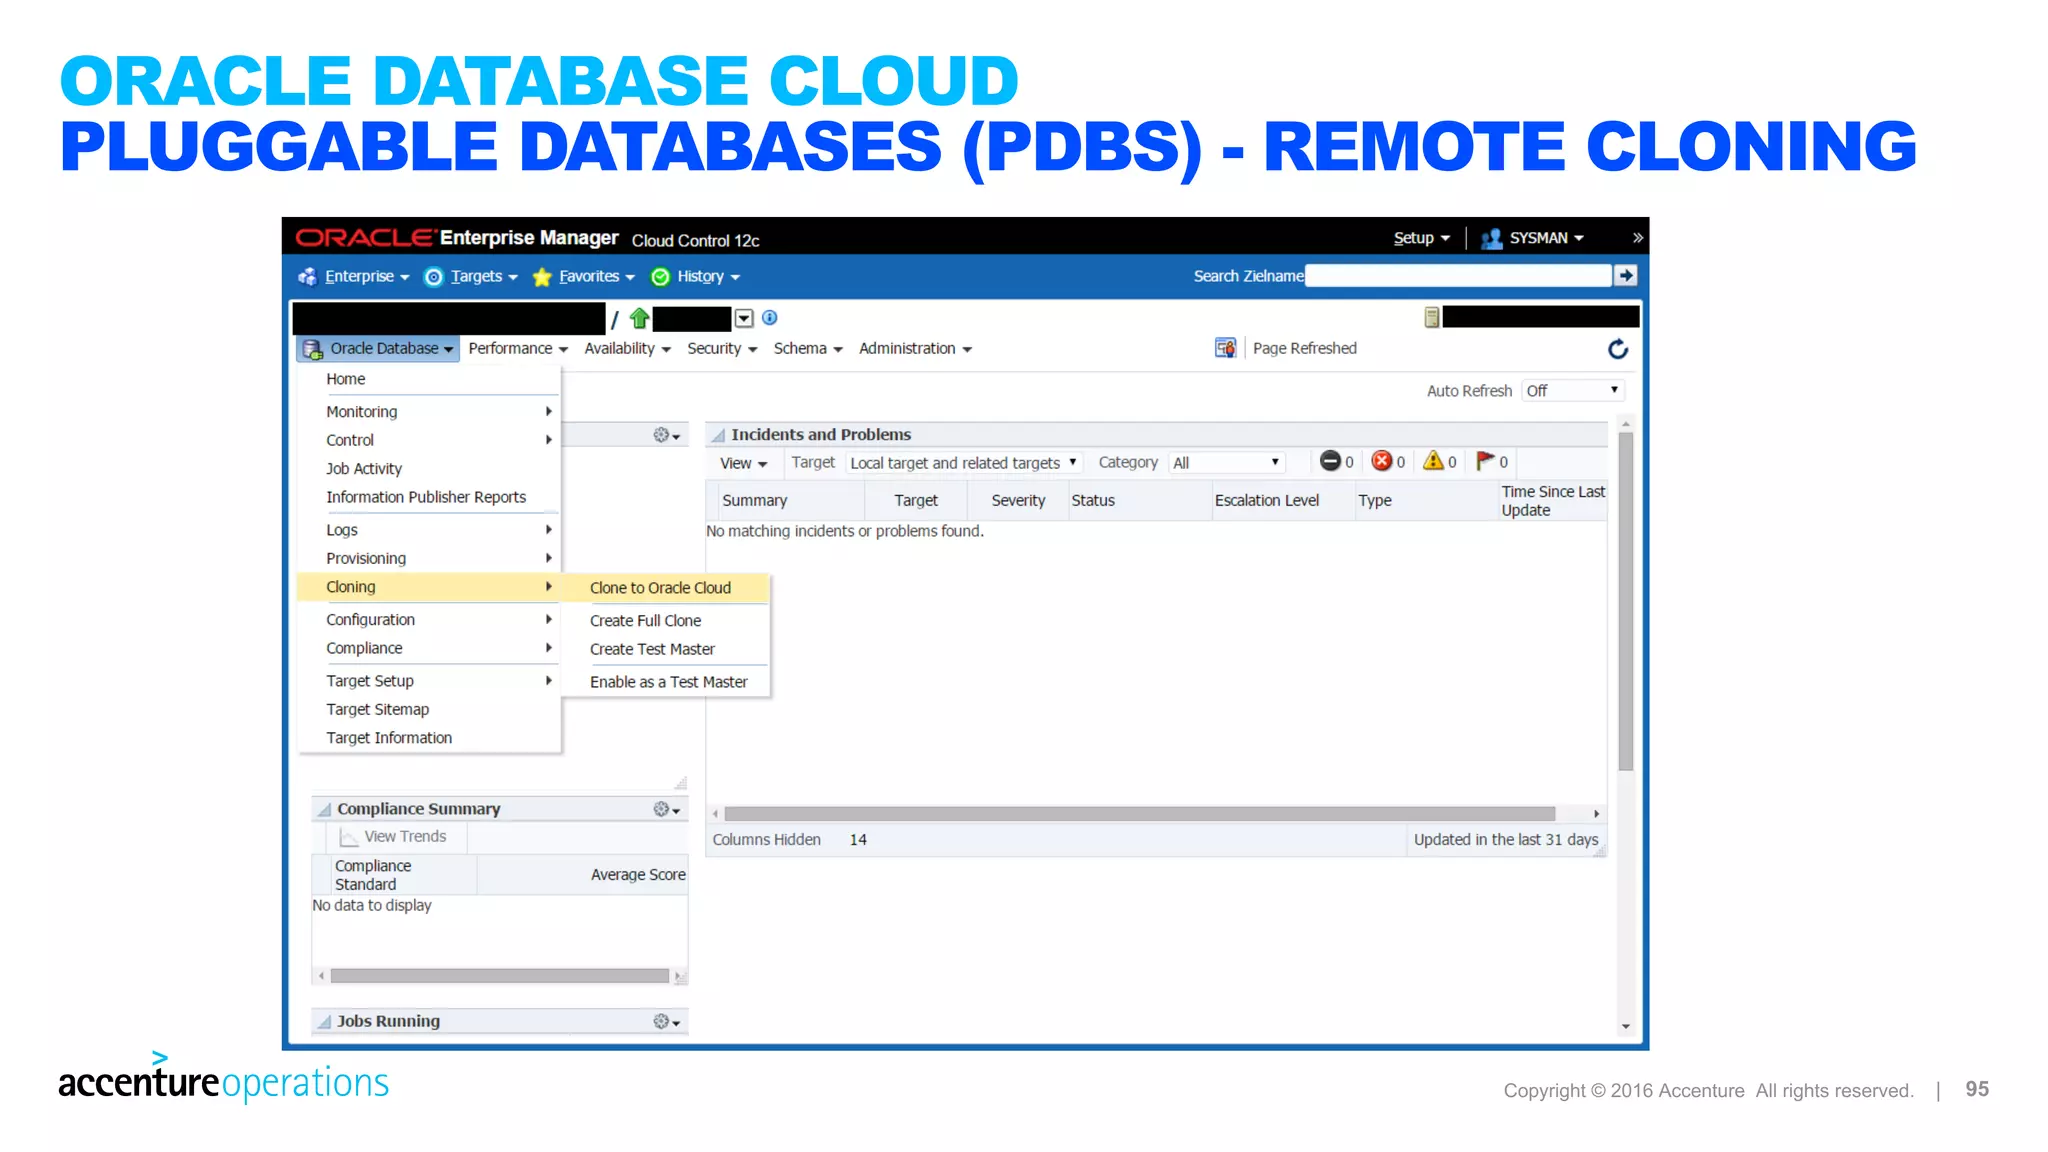
Task: Open the gear options in Jobs Running
Action: (x=666, y=1021)
